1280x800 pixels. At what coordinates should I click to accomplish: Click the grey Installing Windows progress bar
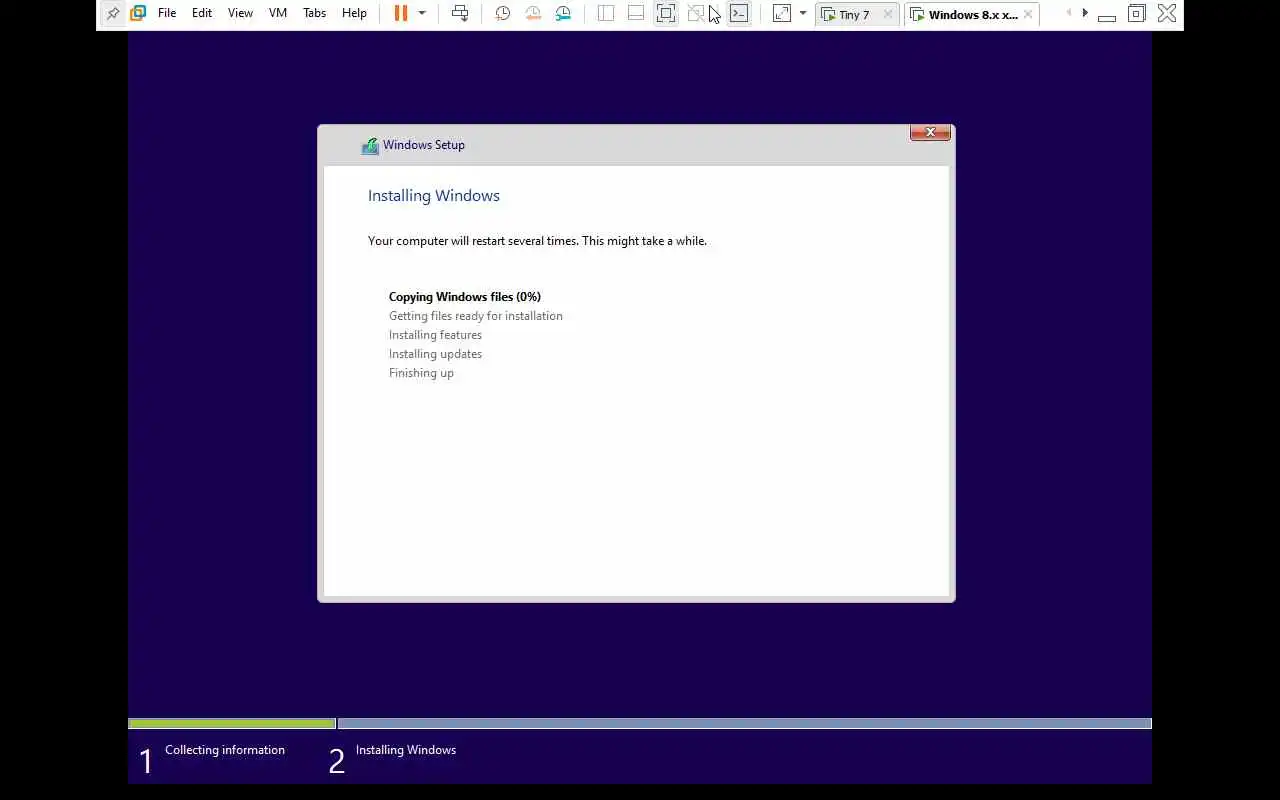[744, 723]
